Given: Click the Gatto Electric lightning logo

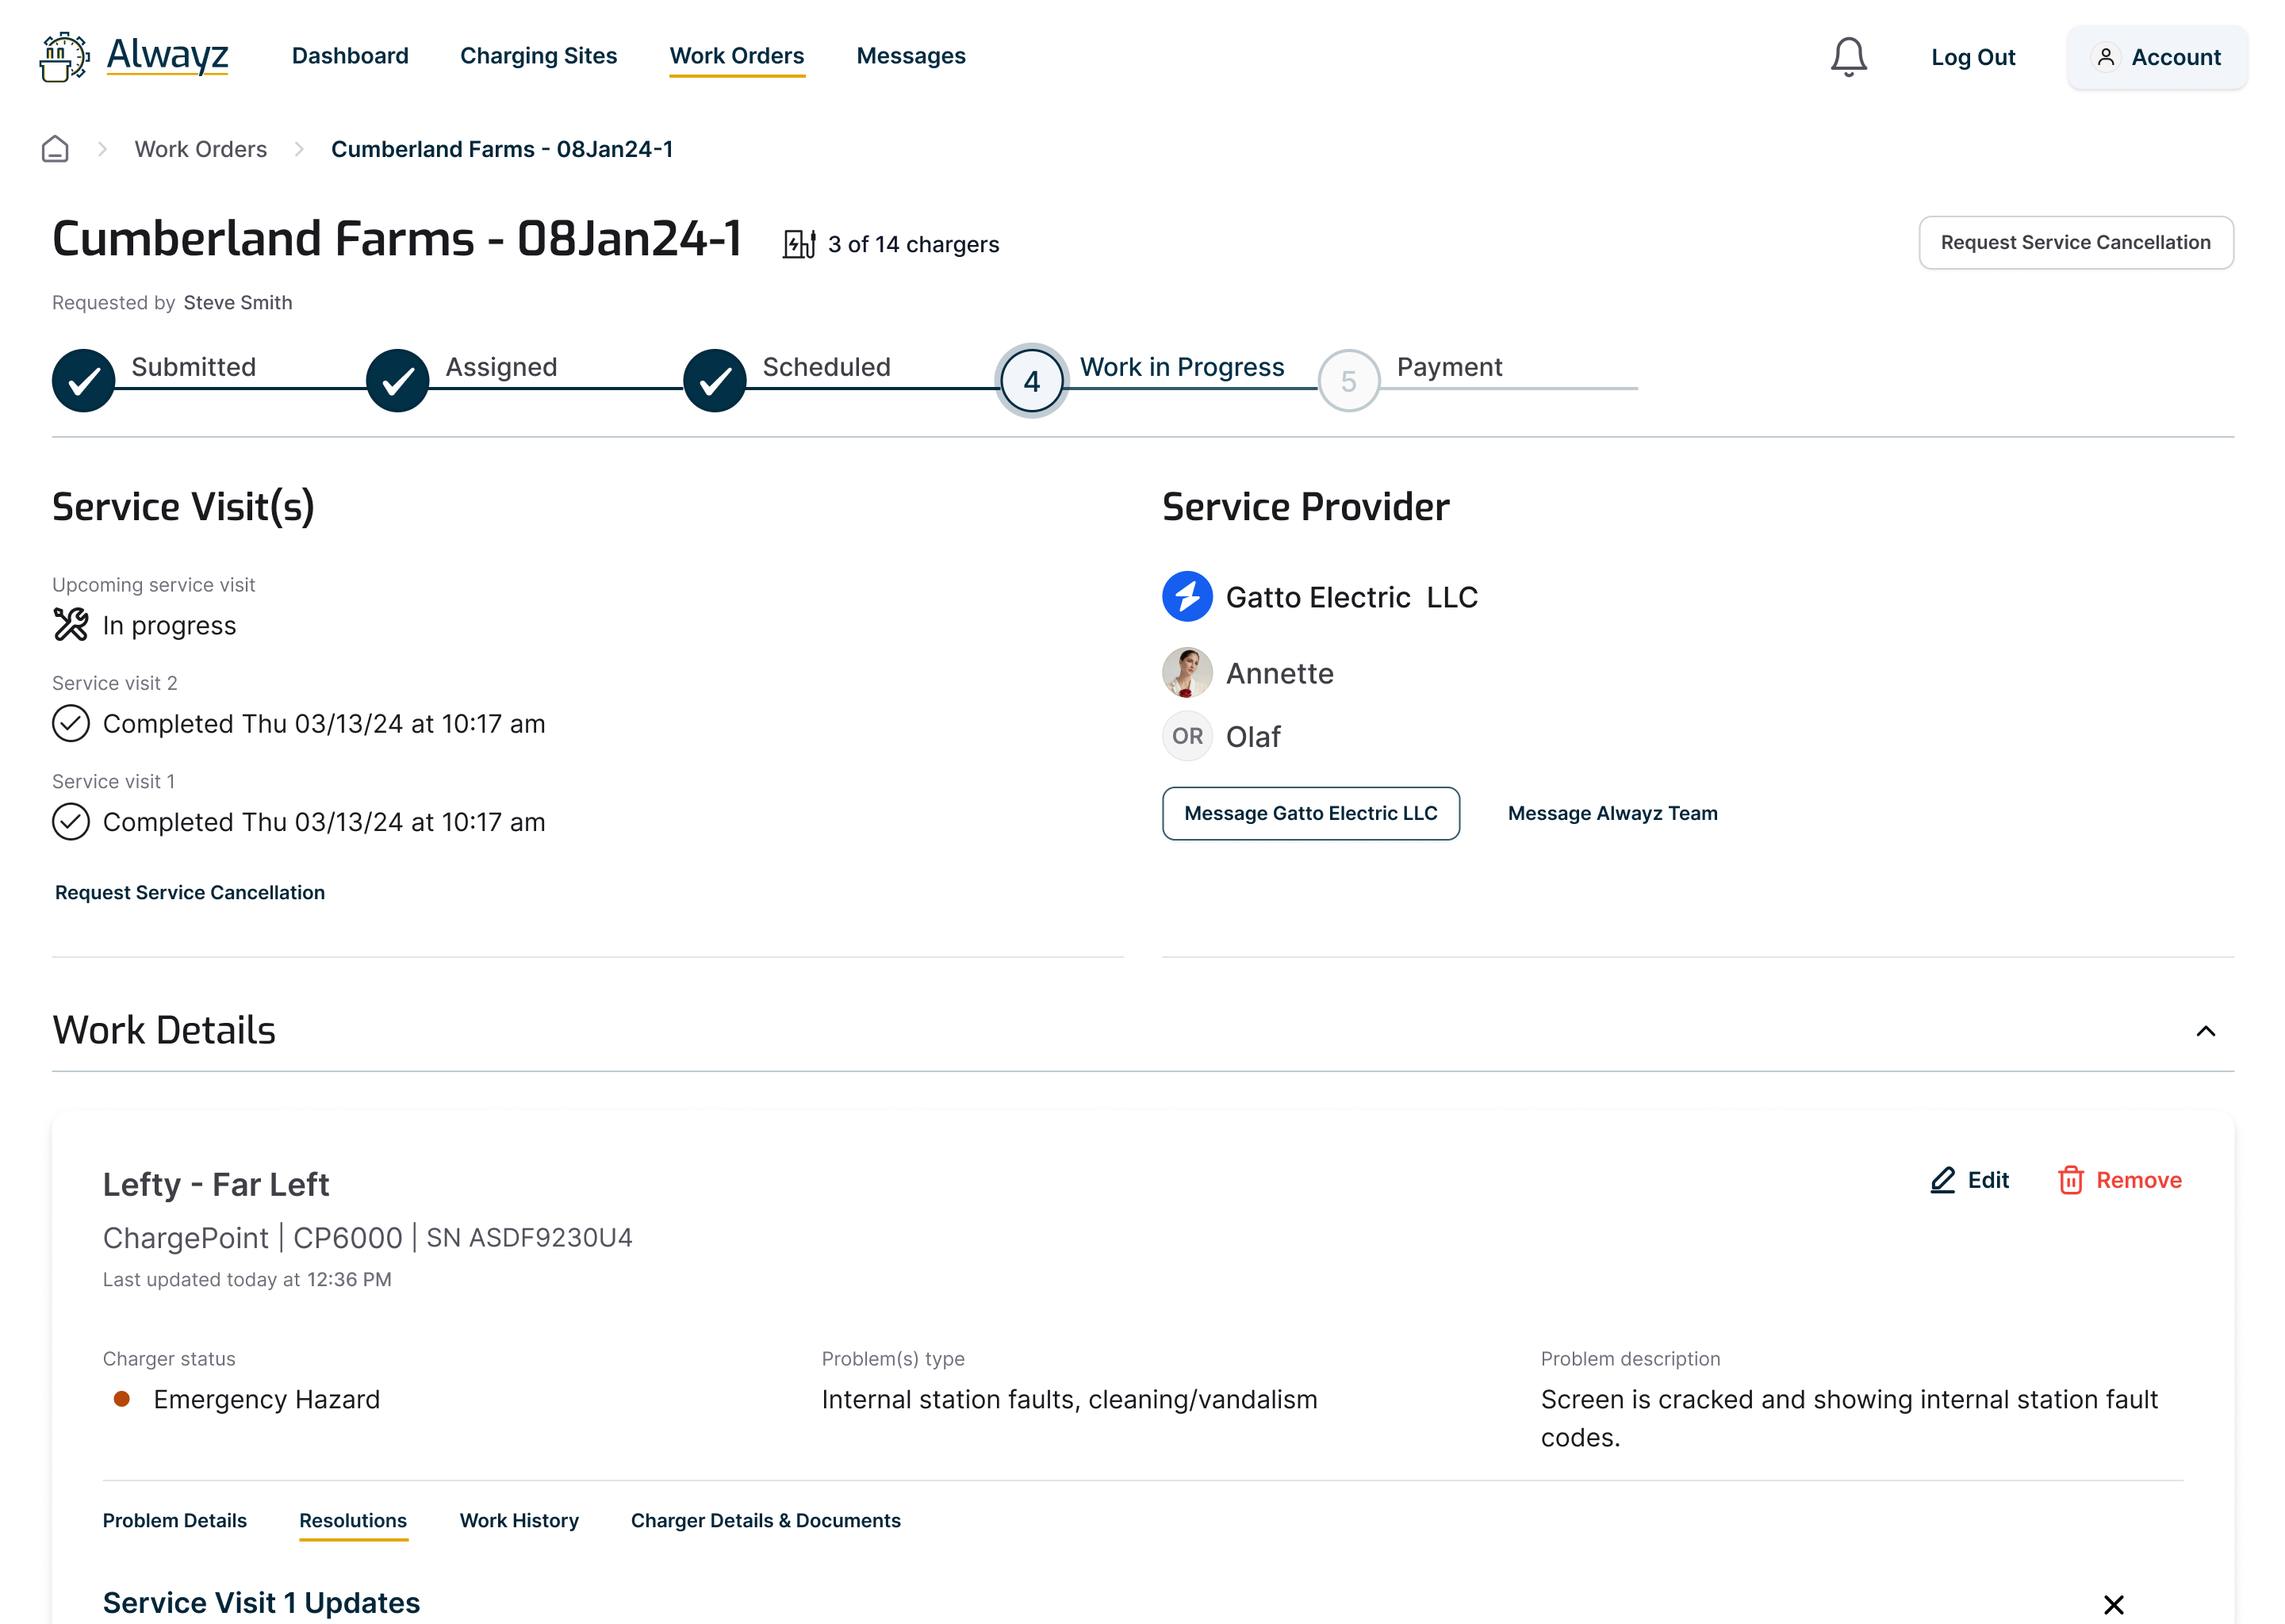Looking at the screenshot, I should [x=1187, y=597].
